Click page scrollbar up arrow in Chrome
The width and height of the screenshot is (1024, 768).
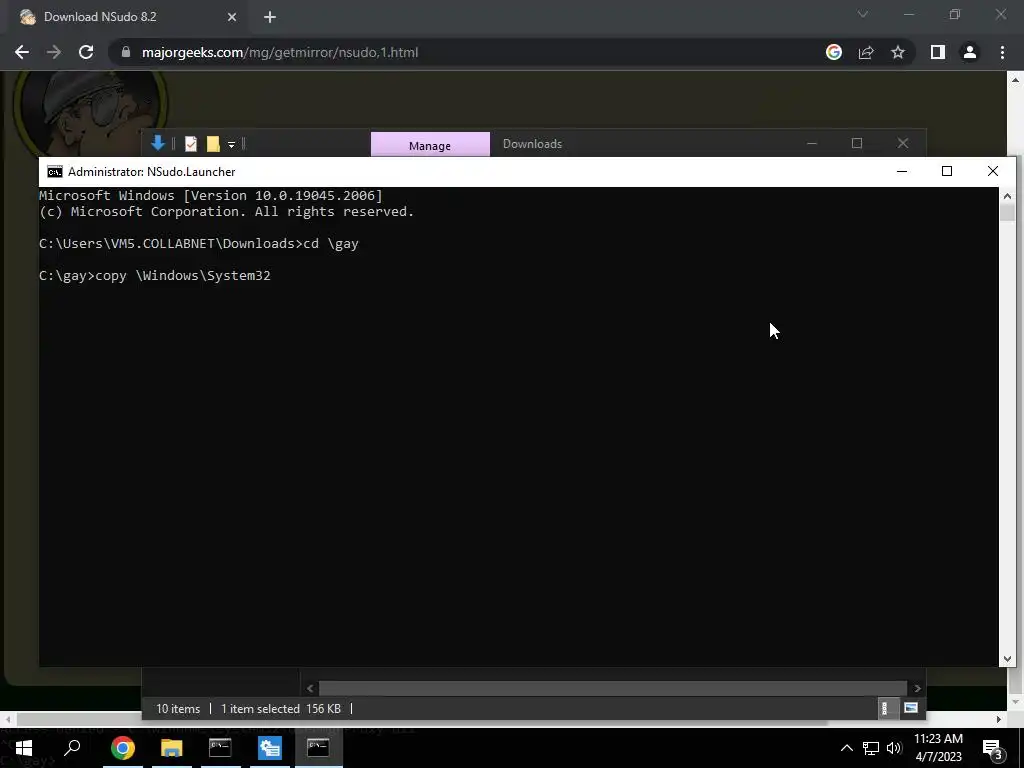(1016, 80)
